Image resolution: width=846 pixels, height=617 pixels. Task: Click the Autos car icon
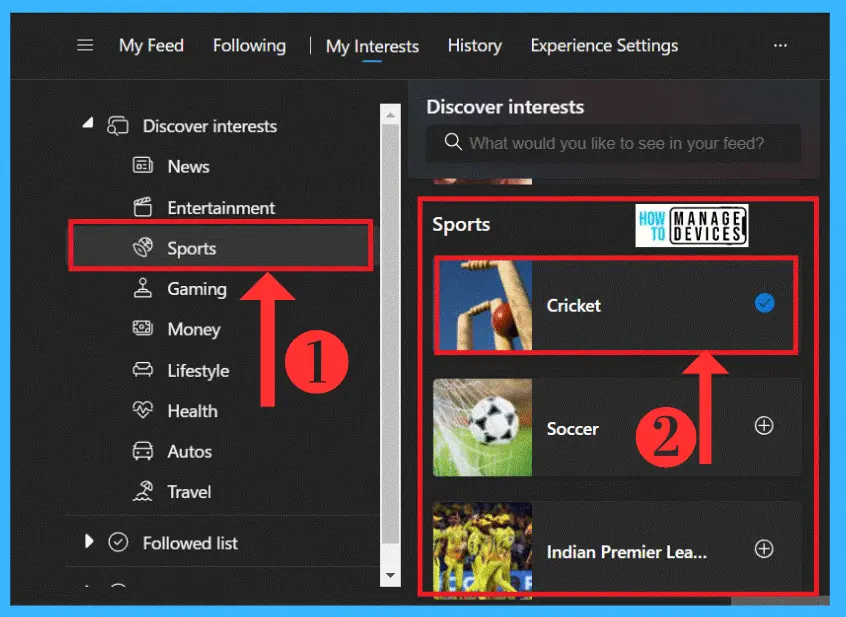[143, 450]
